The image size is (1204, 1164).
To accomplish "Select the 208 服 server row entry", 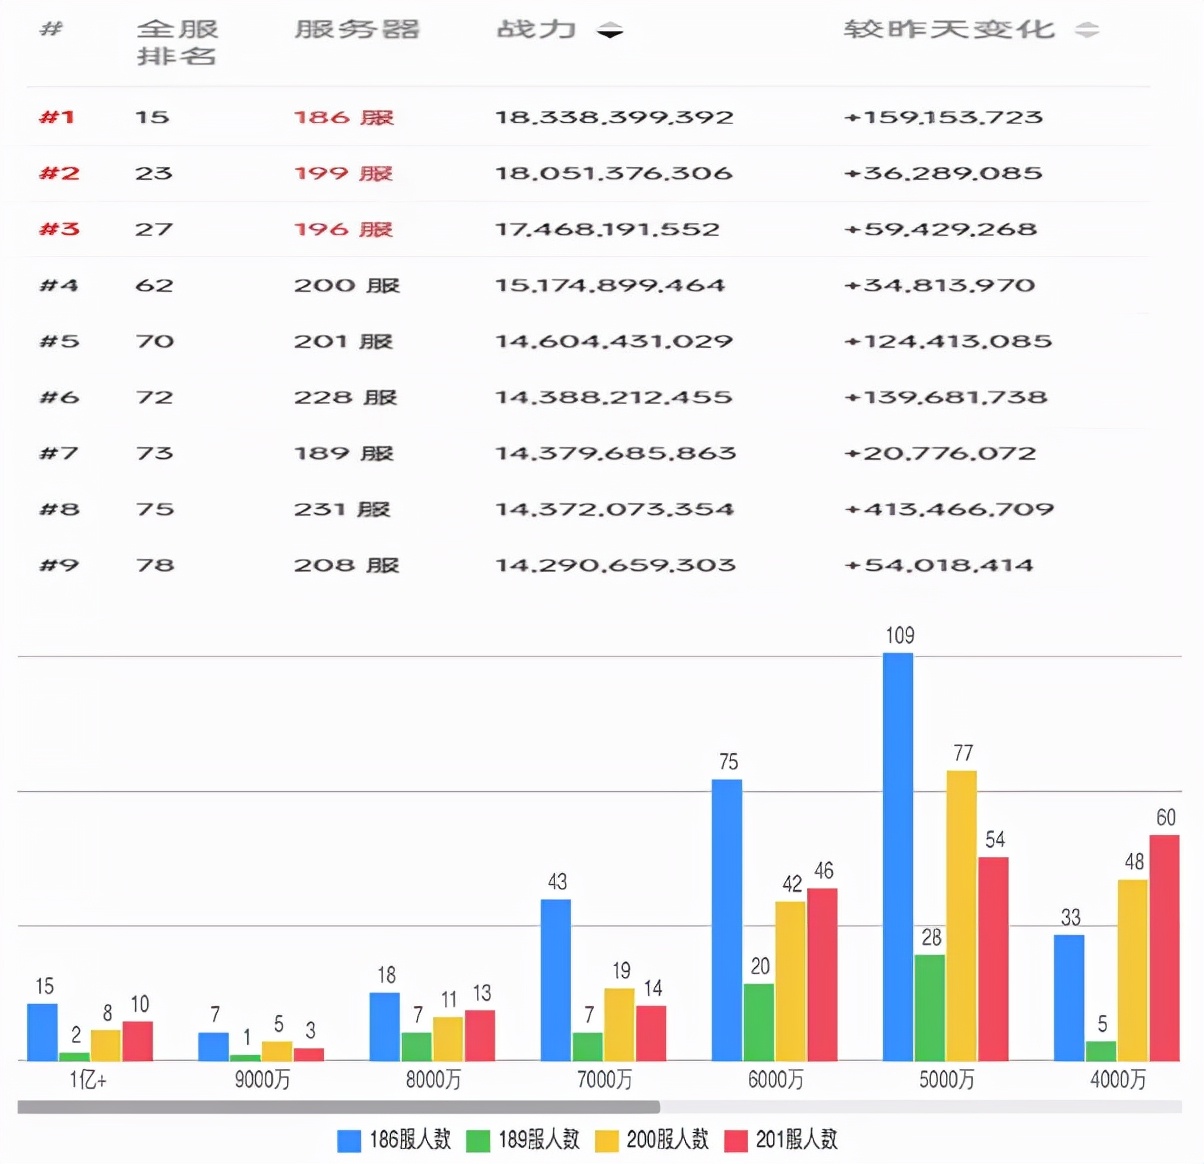I will [347, 565].
